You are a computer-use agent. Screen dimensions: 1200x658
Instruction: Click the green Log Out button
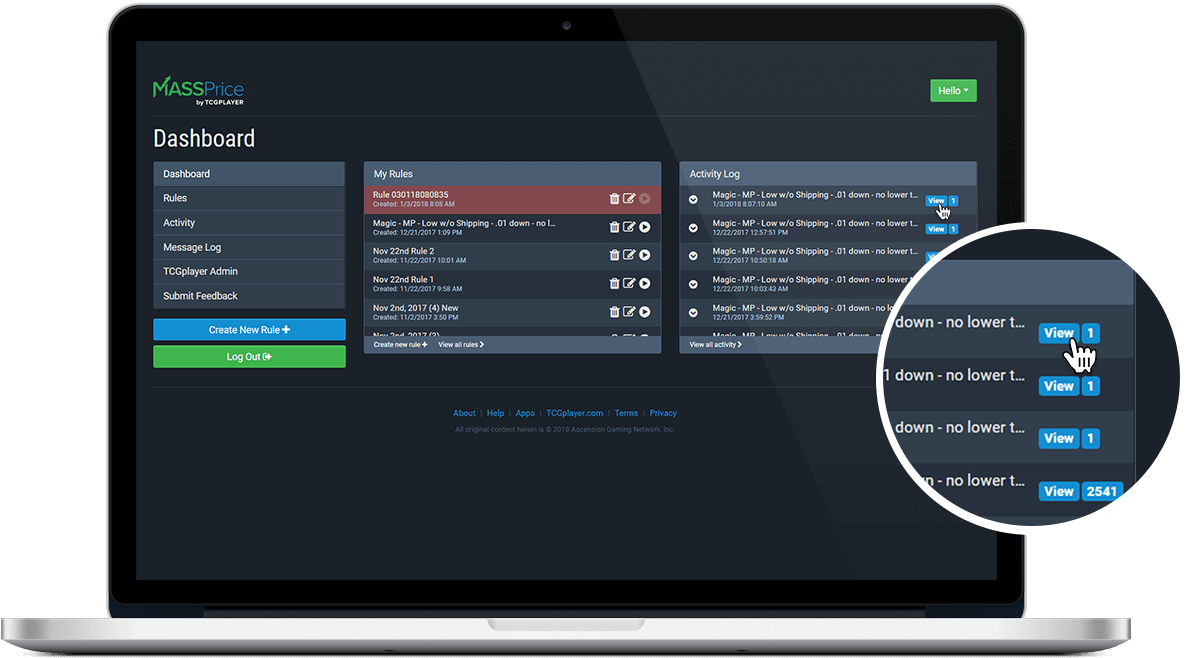tap(249, 356)
